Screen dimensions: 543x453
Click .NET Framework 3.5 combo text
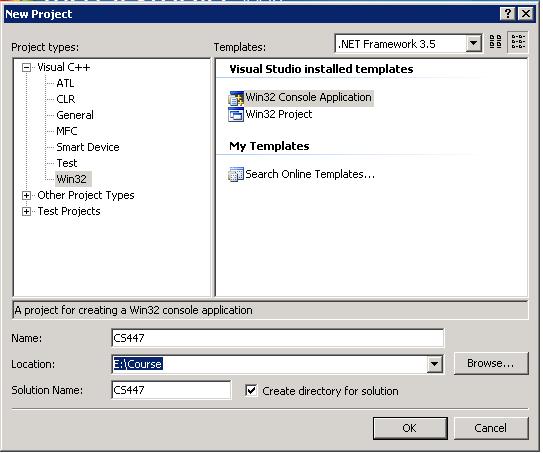[387, 44]
